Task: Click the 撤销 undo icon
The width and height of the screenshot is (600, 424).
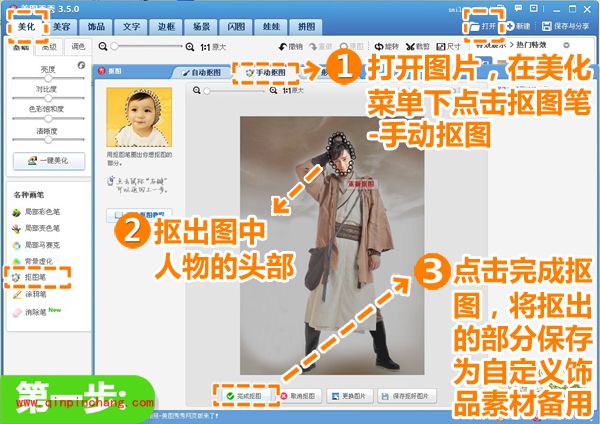Action: 290,47
